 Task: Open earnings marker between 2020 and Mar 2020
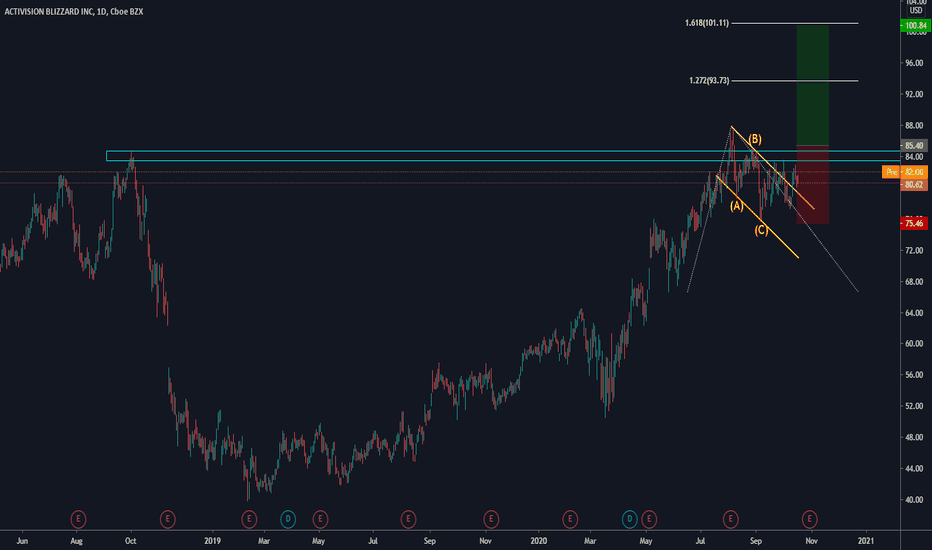coord(570,519)
